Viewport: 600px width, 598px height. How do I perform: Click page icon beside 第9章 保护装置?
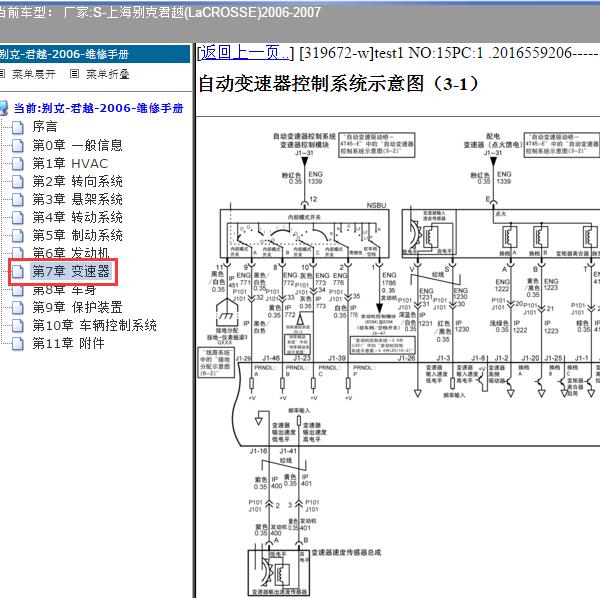pyautogui.click(x=18, y=307)
